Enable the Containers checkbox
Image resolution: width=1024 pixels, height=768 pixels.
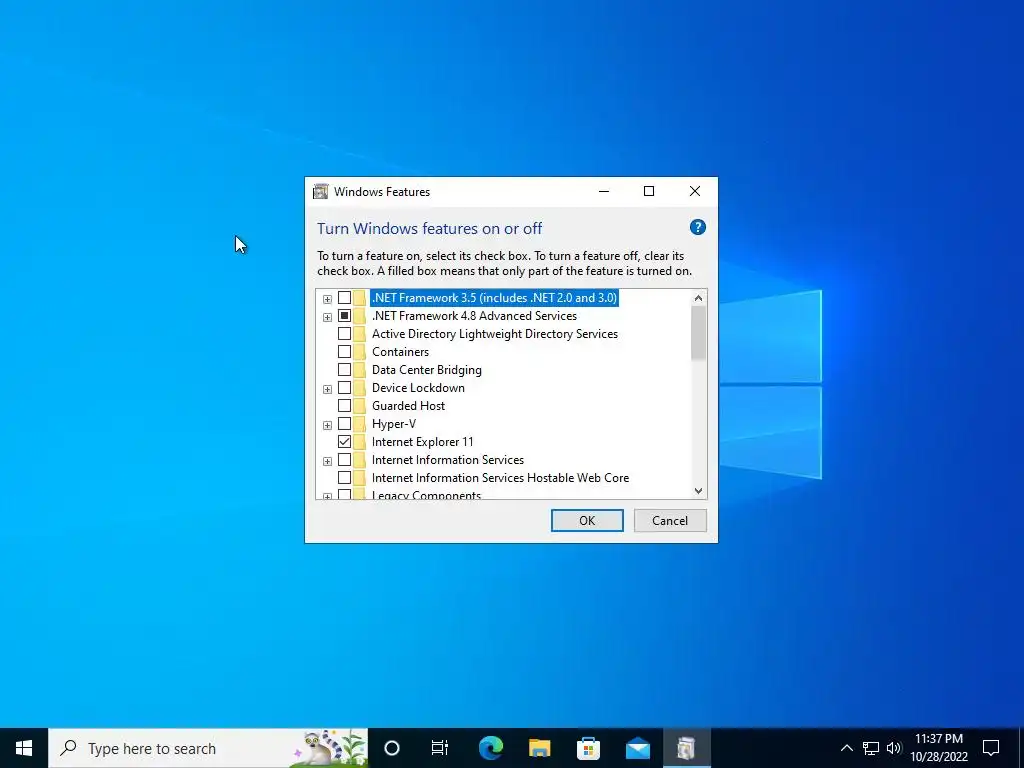pos(344,352)
